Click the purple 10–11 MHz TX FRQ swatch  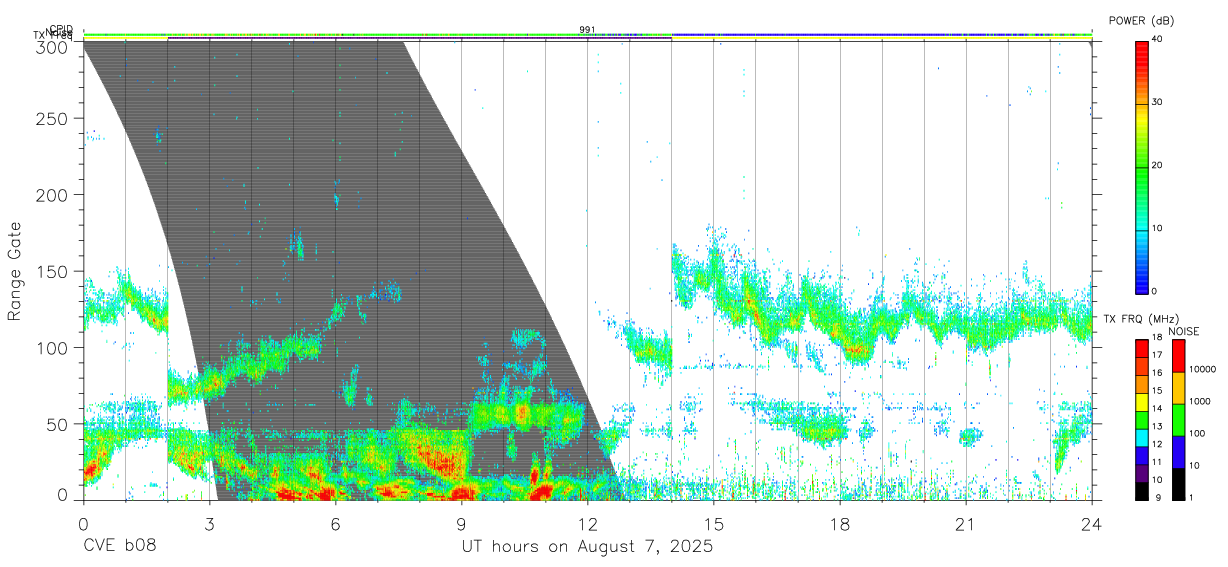point(1142,471)
